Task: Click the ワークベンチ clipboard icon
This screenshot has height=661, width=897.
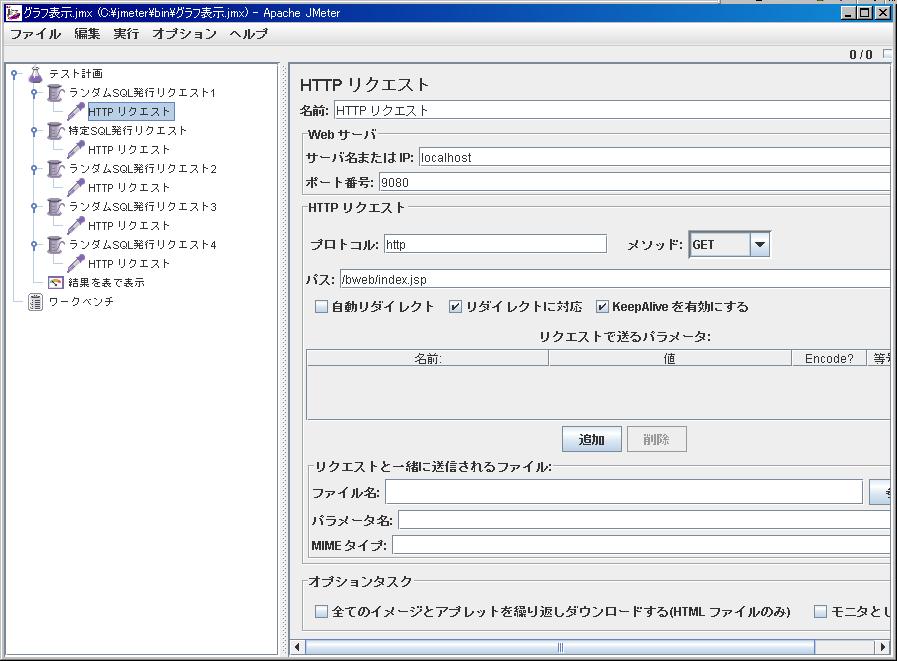Action: click(x=35, y=302)
